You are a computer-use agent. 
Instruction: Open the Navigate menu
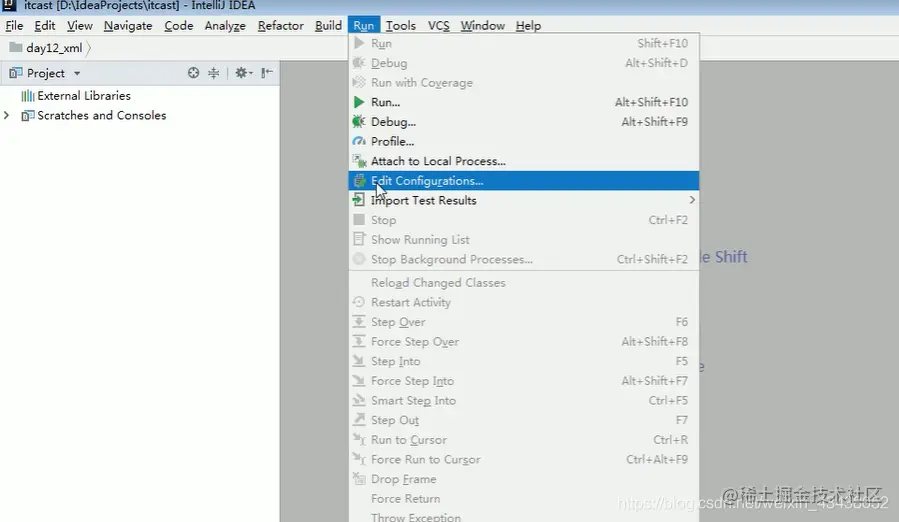coord(128,26)
